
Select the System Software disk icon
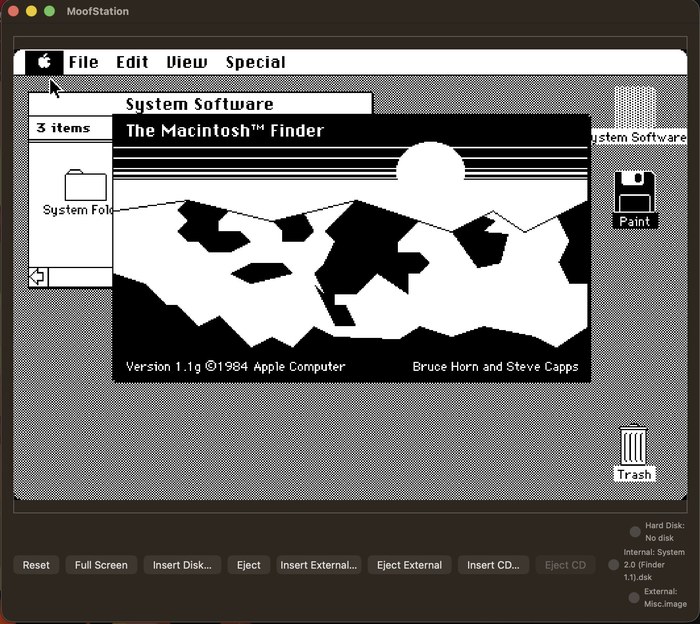(x=635, y=107)
